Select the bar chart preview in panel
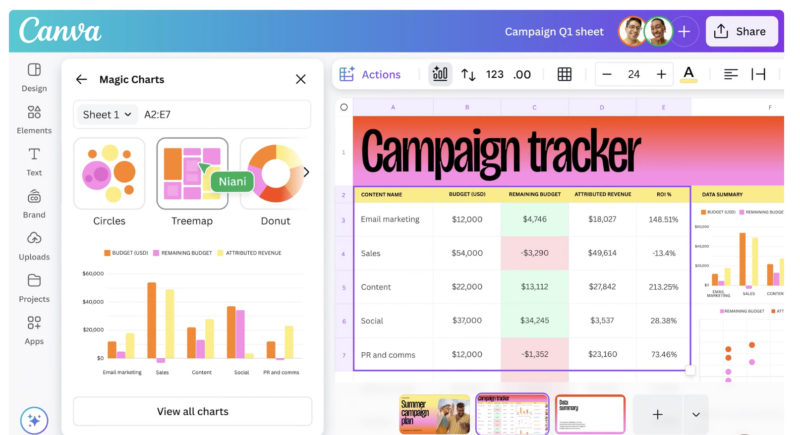Screen dimensions: 800x435 click(192, 313)
